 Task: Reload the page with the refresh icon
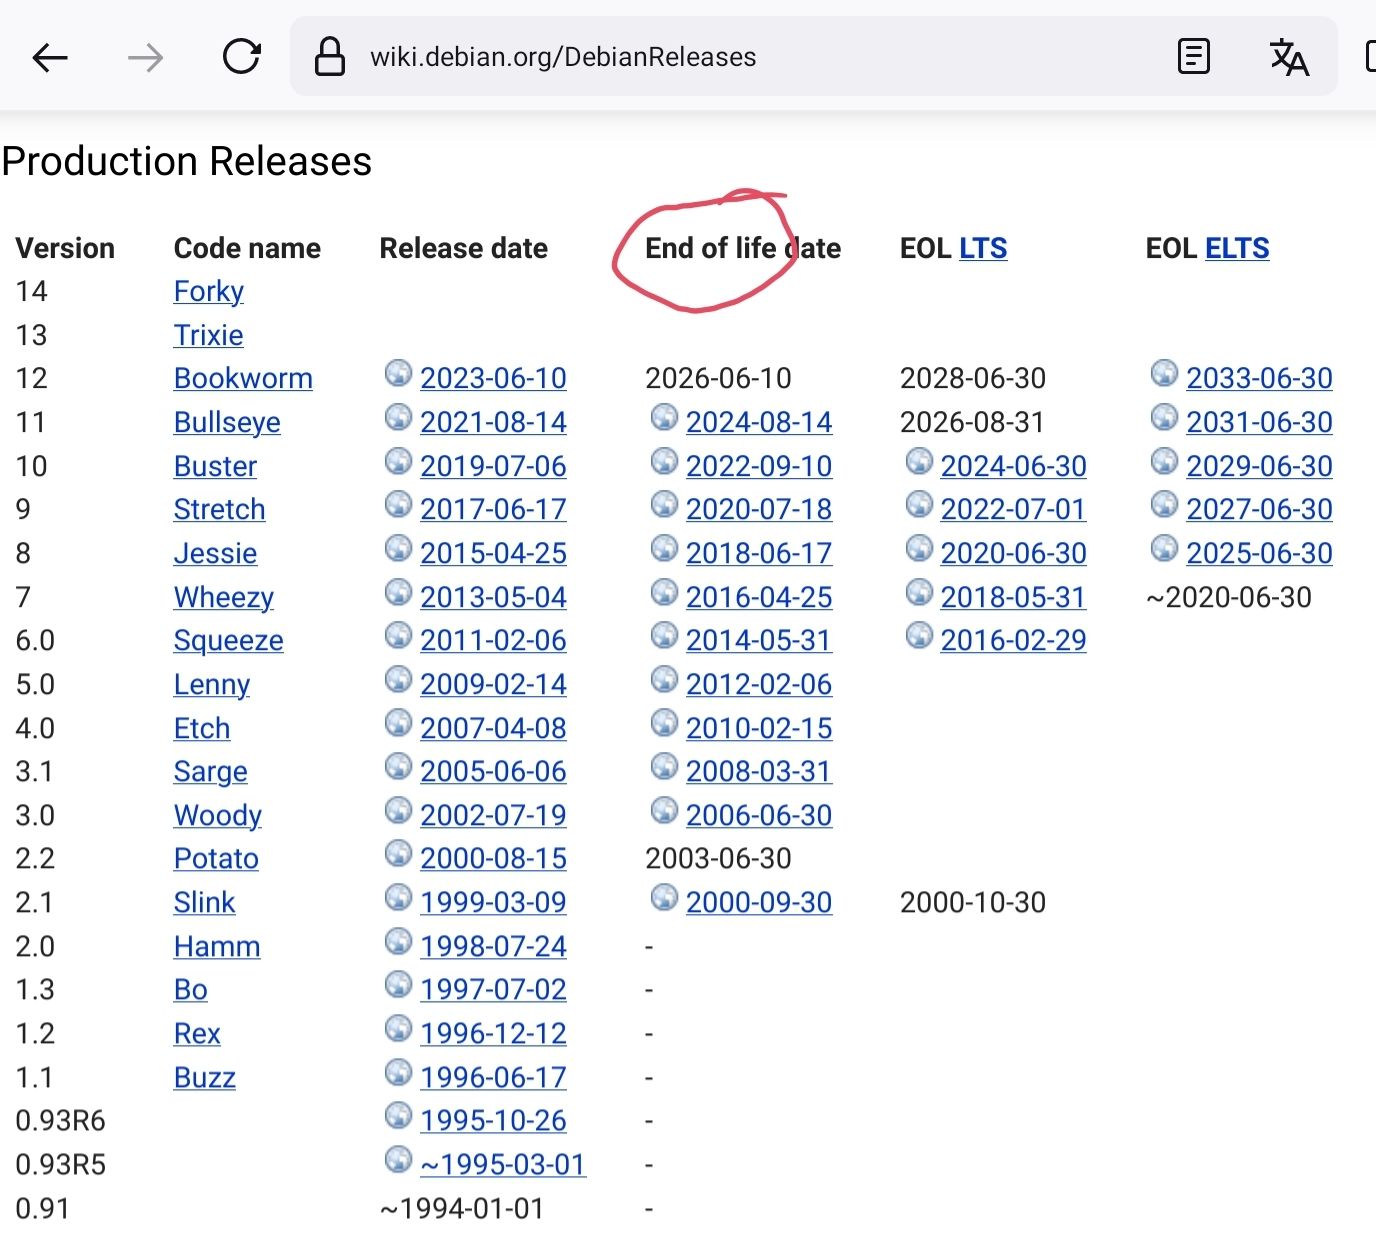pos(242,57)
